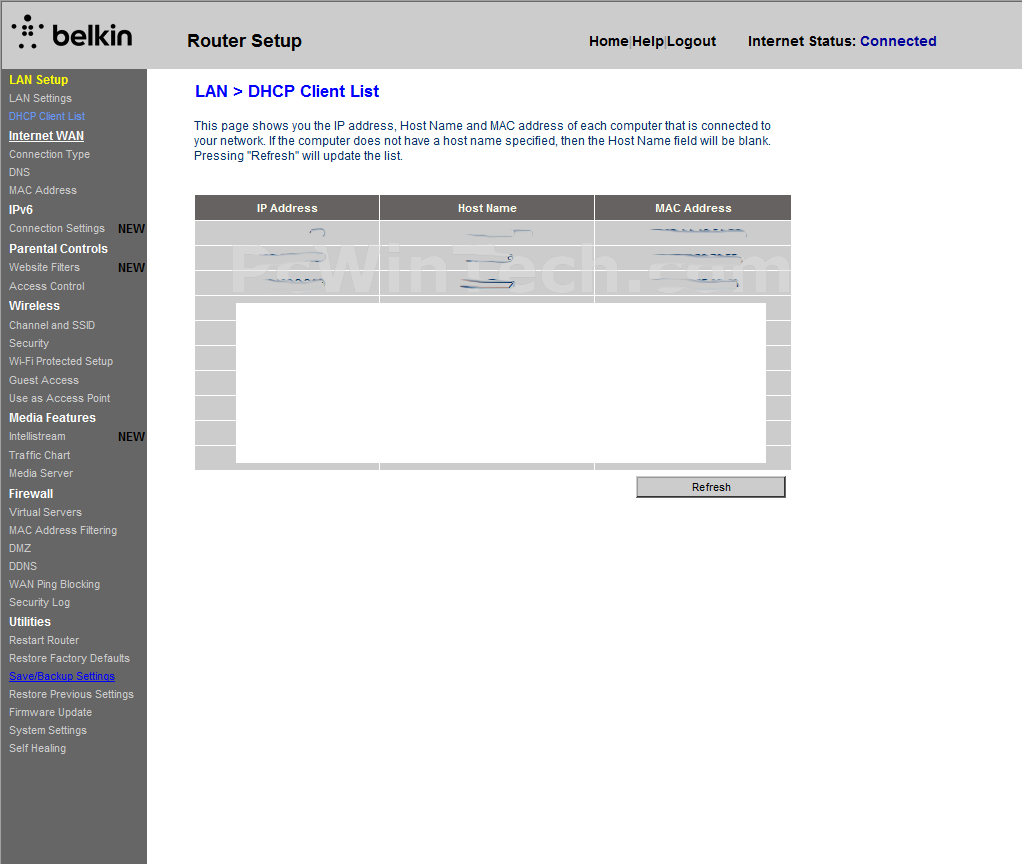1022x864 pixels.
Task: Open Access Control in sidebar
Action: [x=47, y=286]
